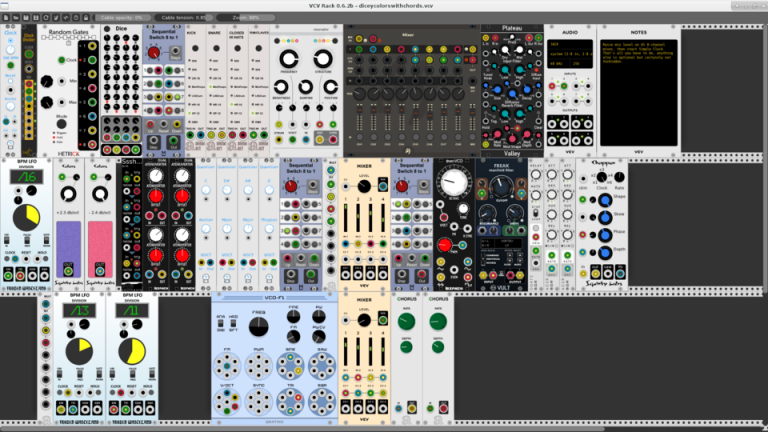Adjust channel 1 fader on middle-row MIXER
The height and width of the screenshot is (432, 768).
pyautogui.click(x=346, y=218)
